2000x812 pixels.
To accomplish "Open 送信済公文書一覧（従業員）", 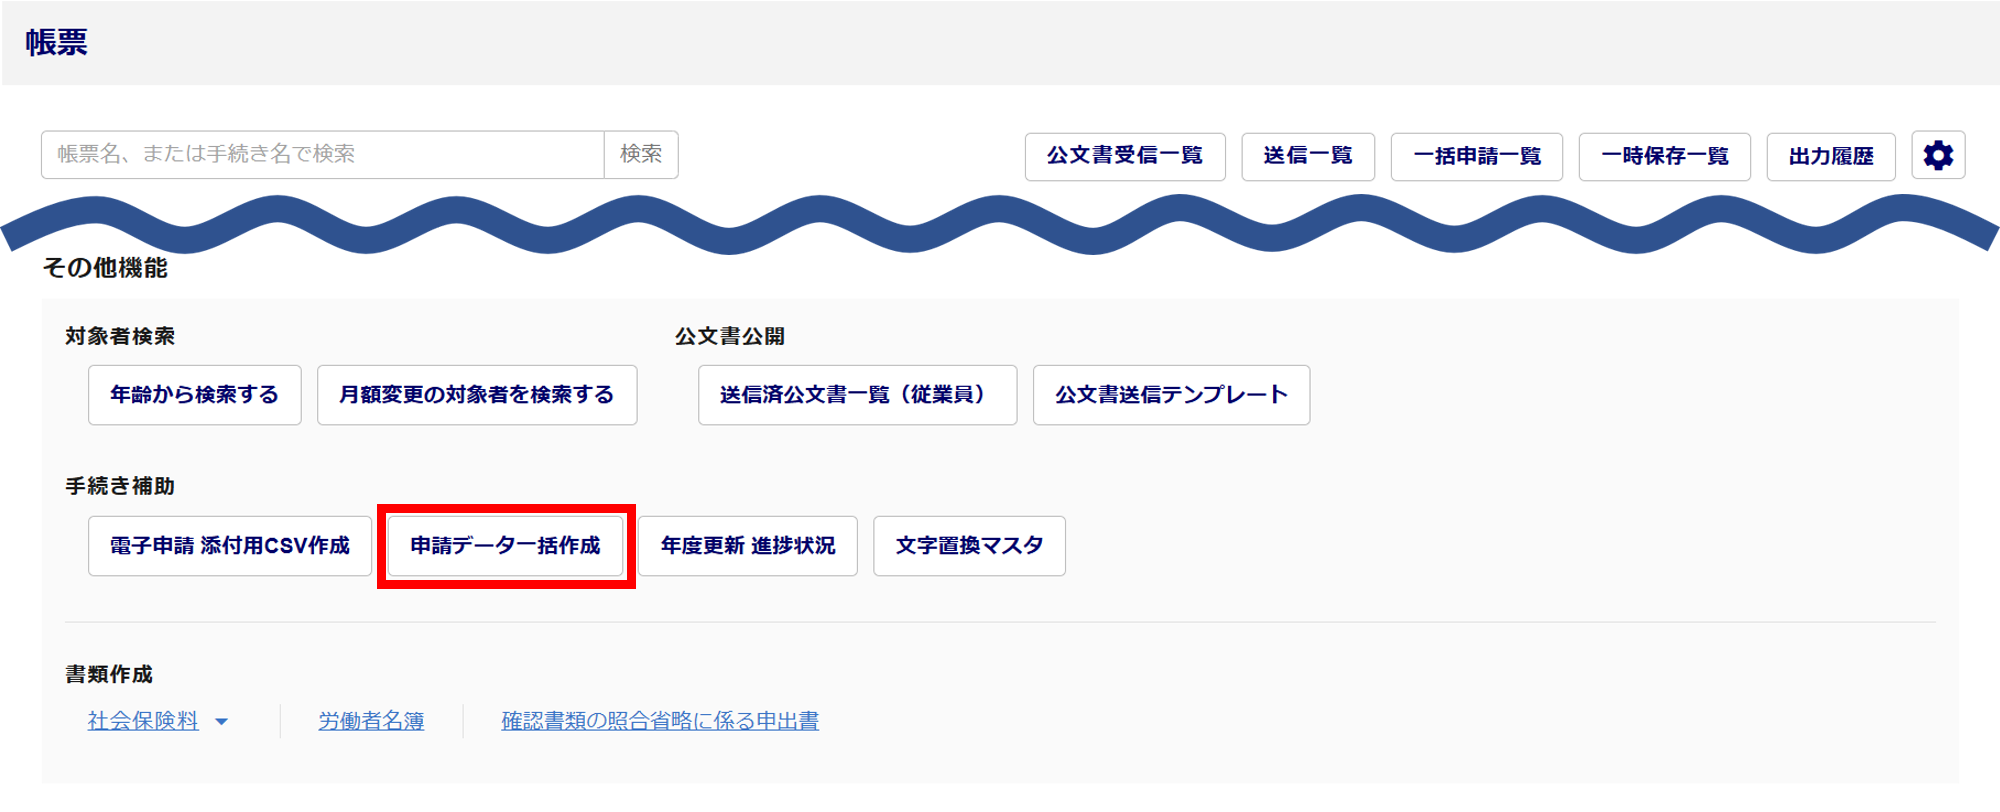I will tap(857, 395).
